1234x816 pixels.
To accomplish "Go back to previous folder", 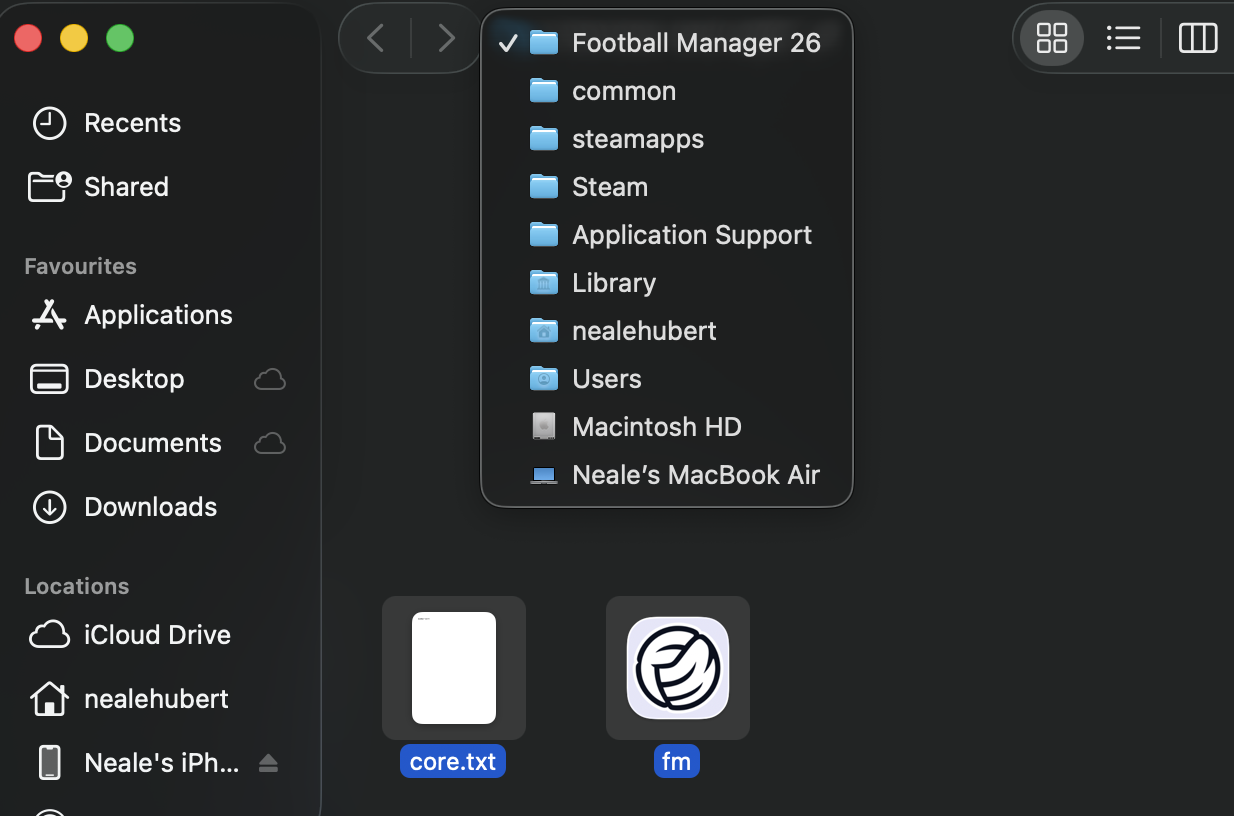I will coord(376,39).
